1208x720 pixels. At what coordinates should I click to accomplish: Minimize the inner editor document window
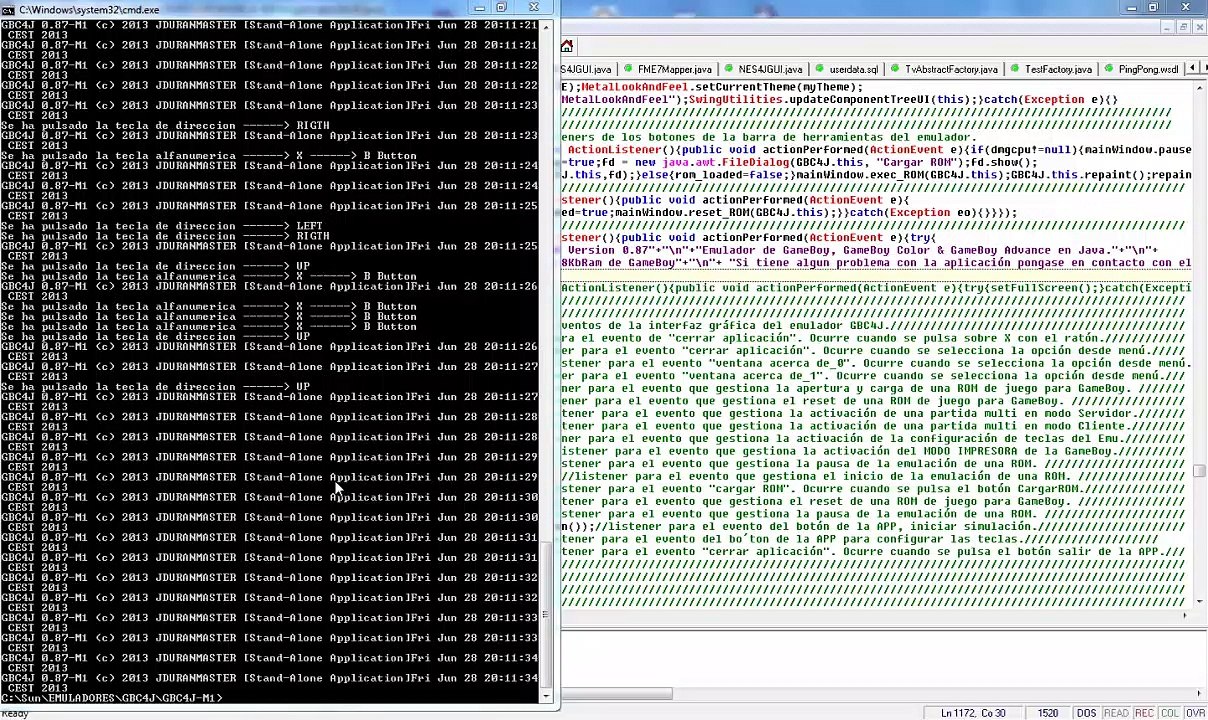pyautogui.click(x=1167, y=27)
